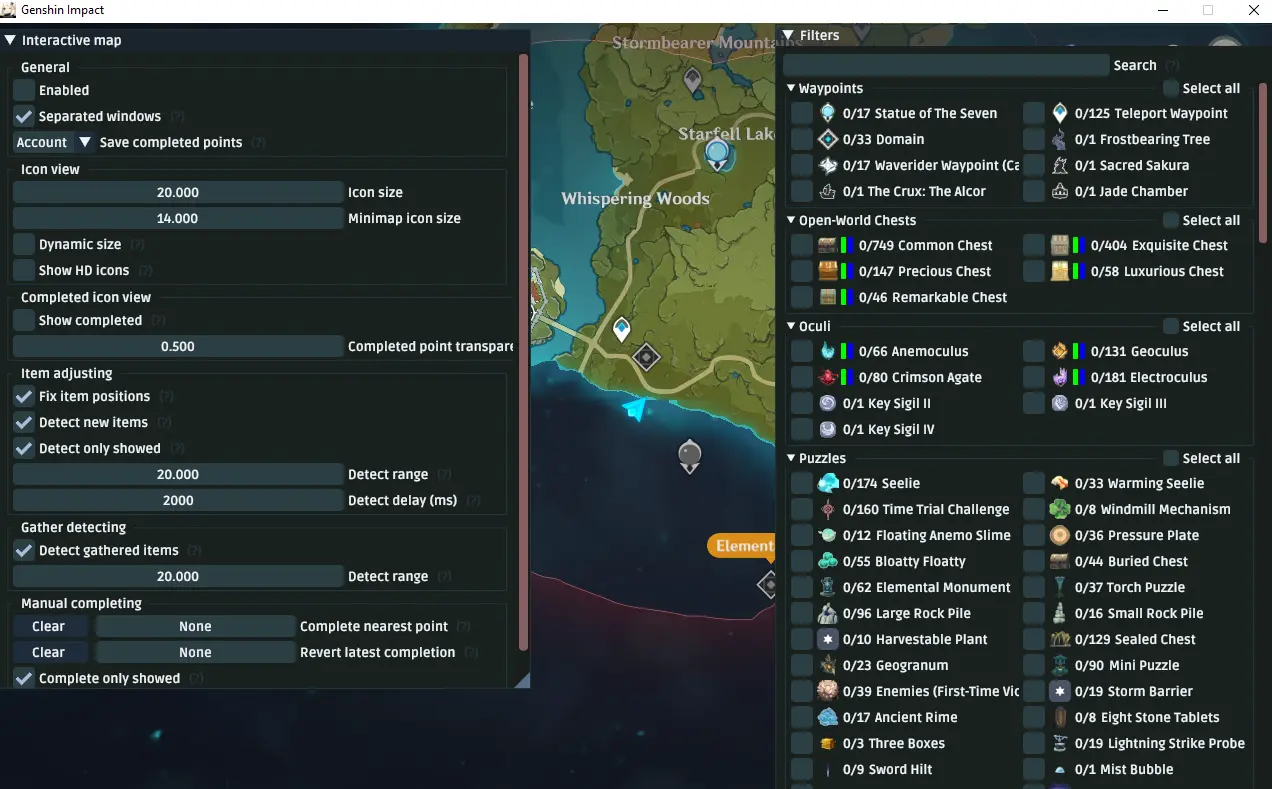The image size is (1272, 789).
Task: Click the teleport waypoint marker on the map
Action: point(621,329)
